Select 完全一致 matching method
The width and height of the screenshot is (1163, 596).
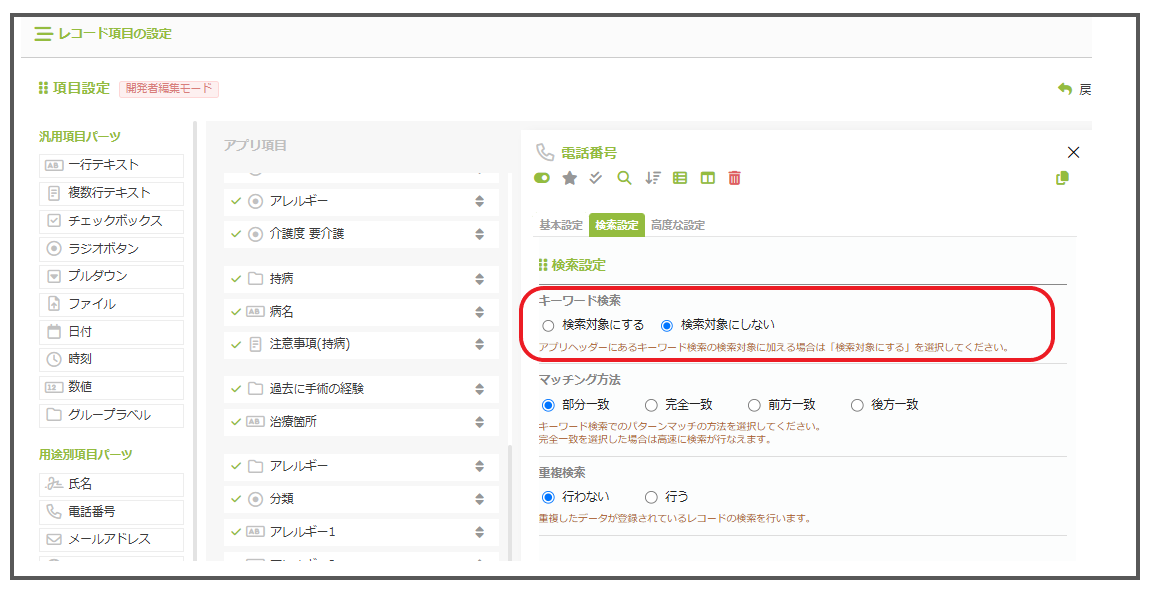coord(651,405)
